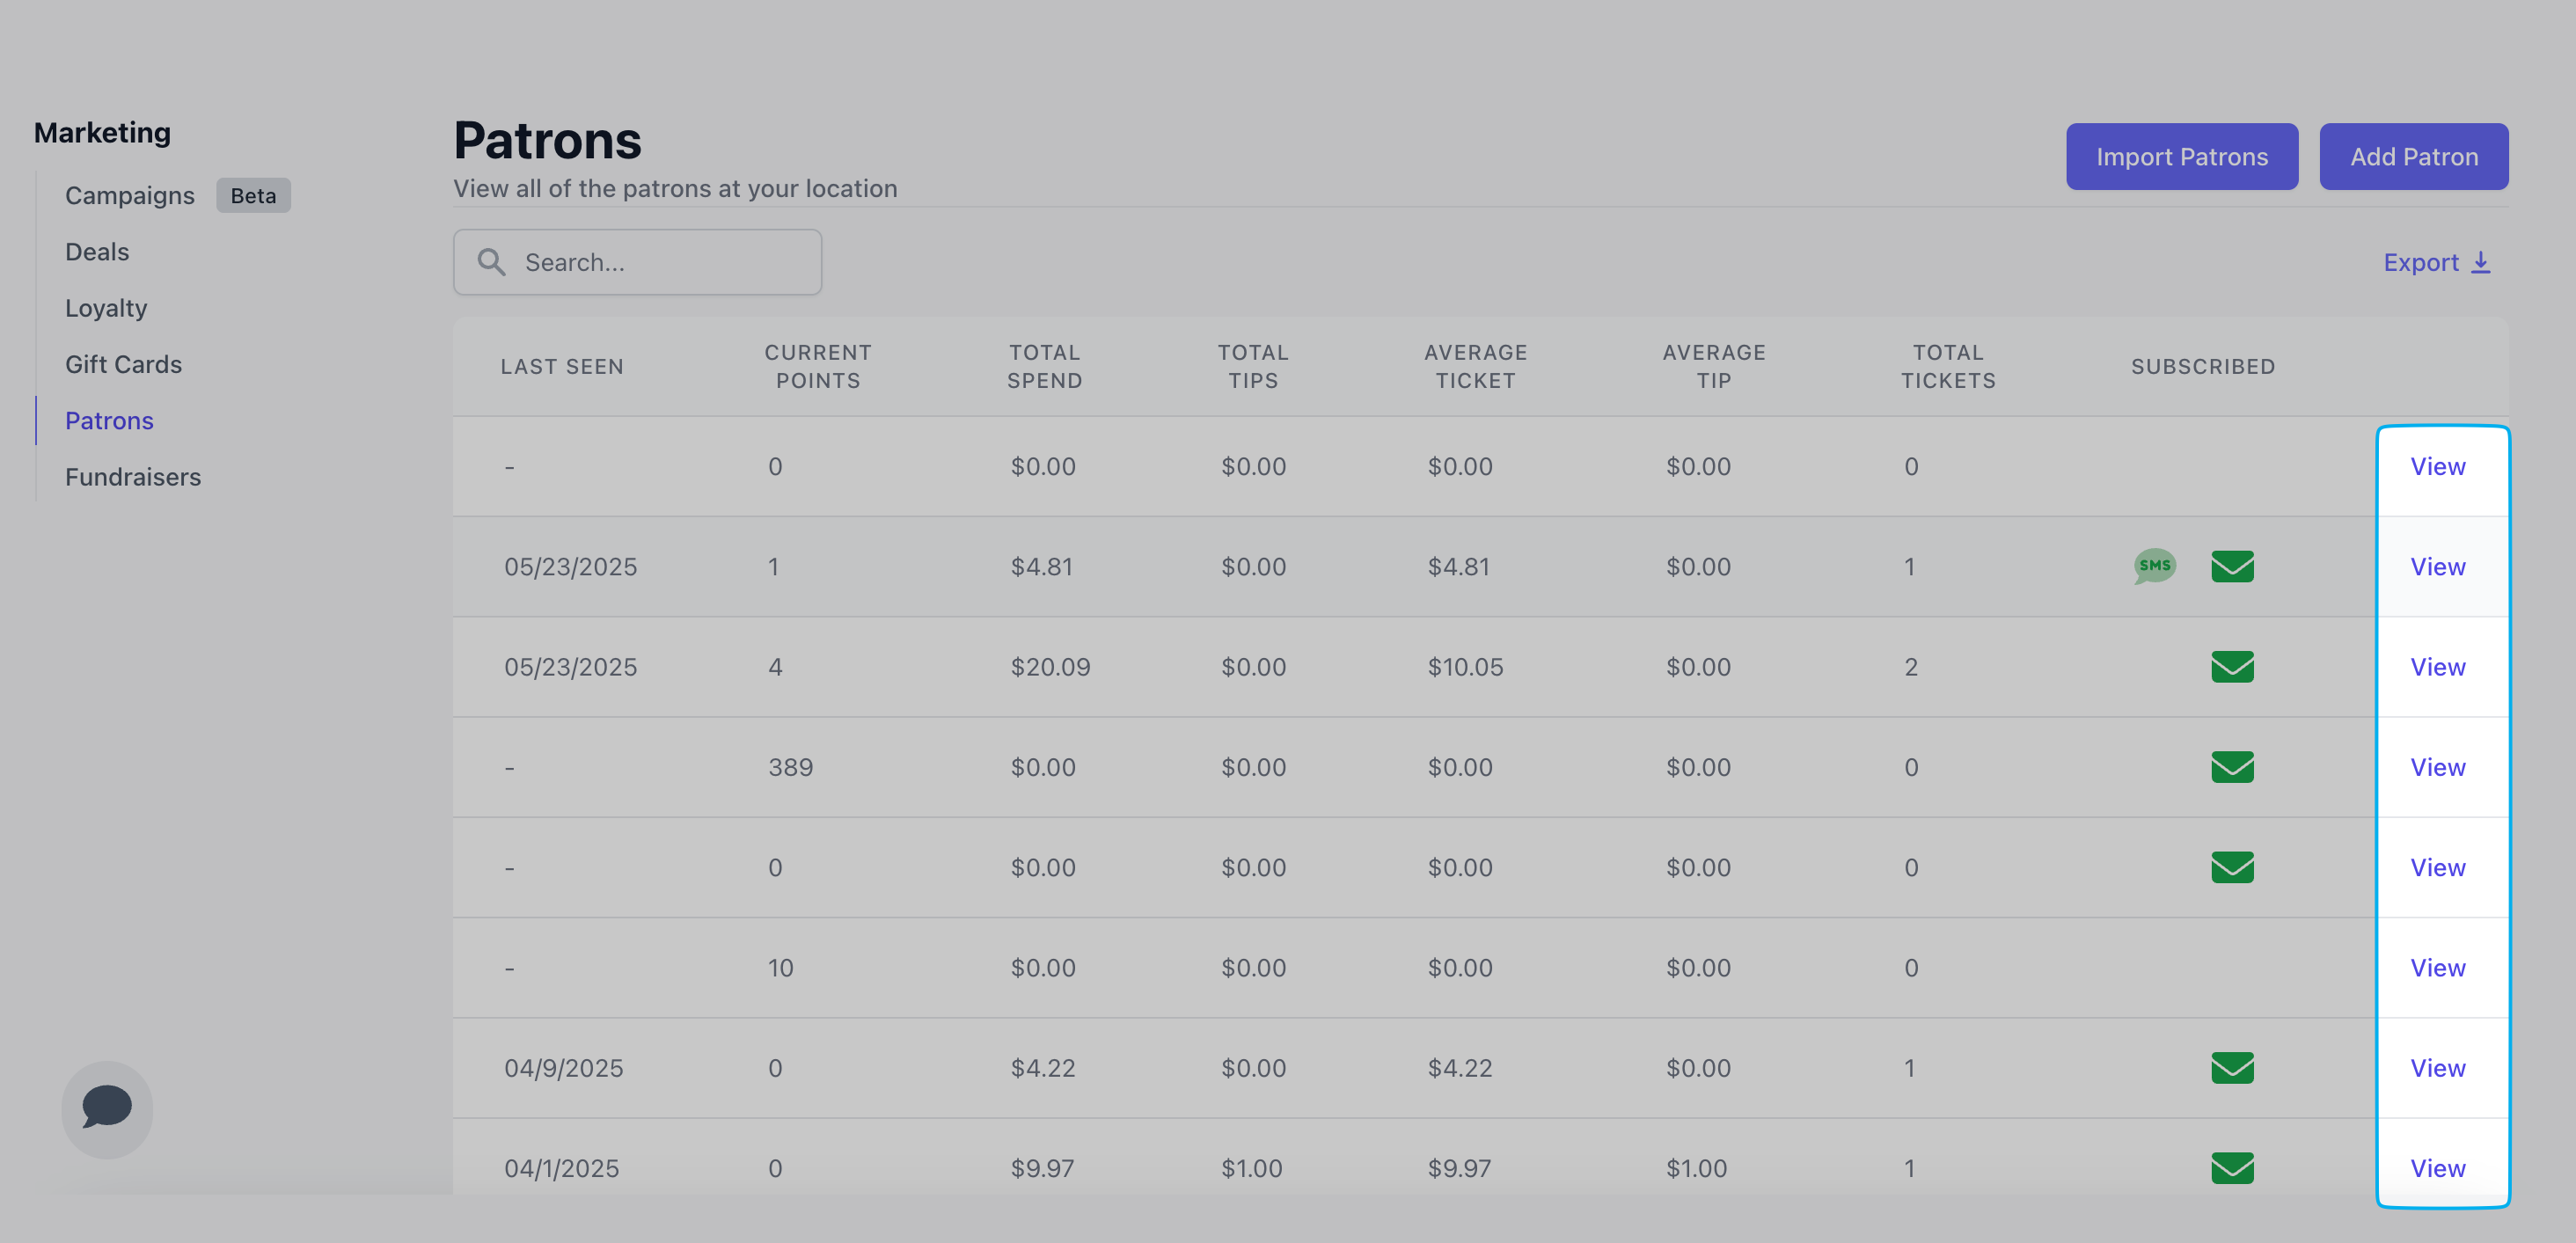View the patron with 389 current points

tap(2437, 767)
